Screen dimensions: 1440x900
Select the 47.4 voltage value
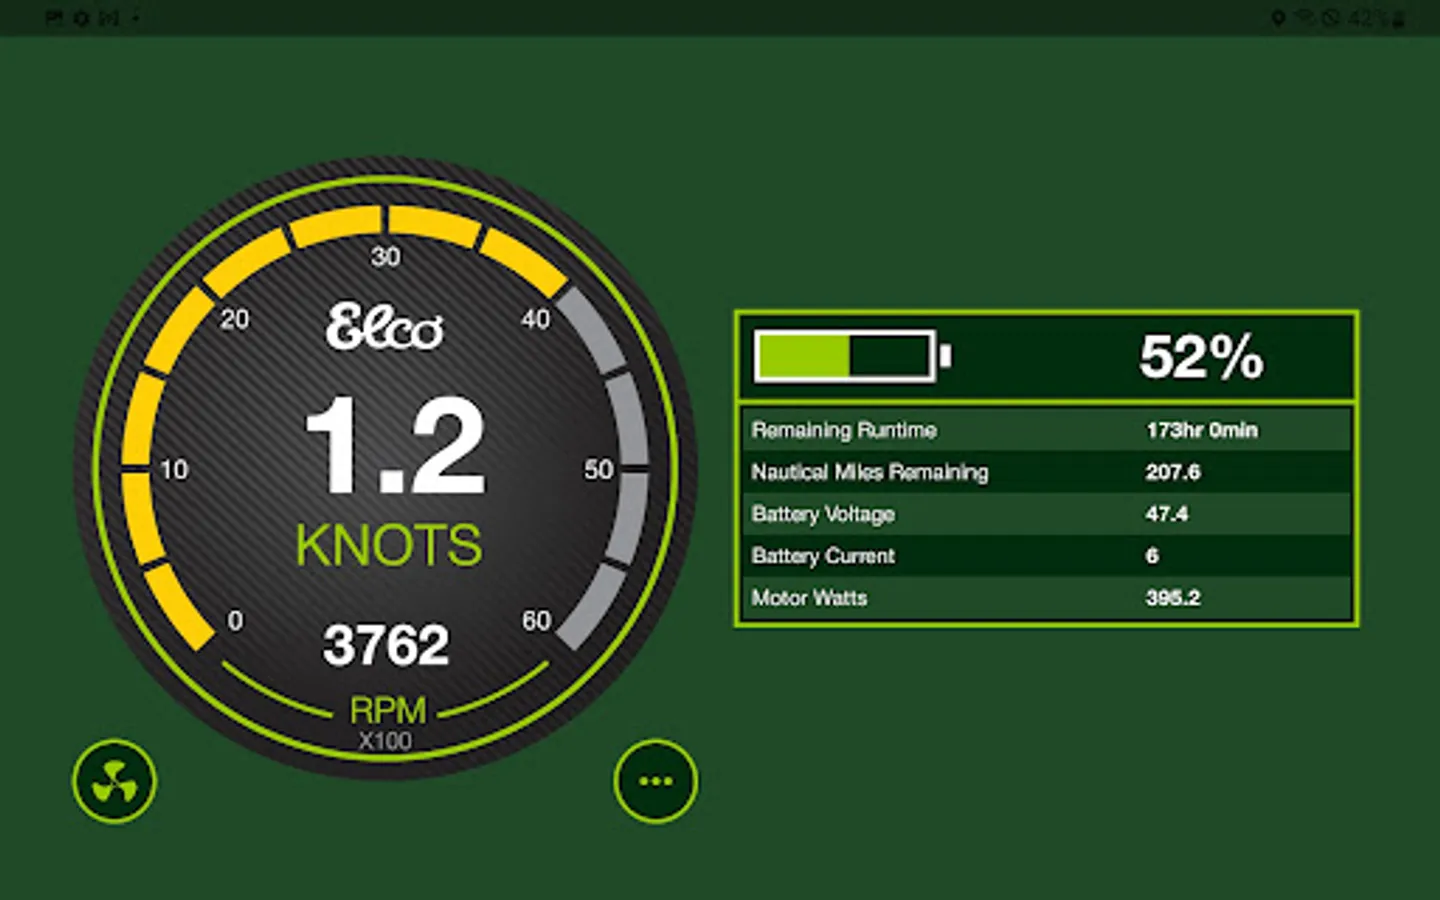click(x=1167, y=514)
